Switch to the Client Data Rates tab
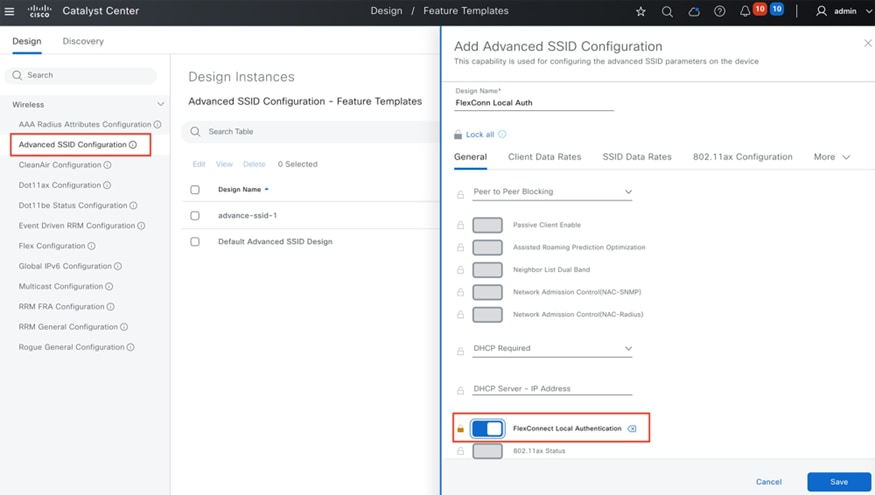 click(x=544, y=157)
